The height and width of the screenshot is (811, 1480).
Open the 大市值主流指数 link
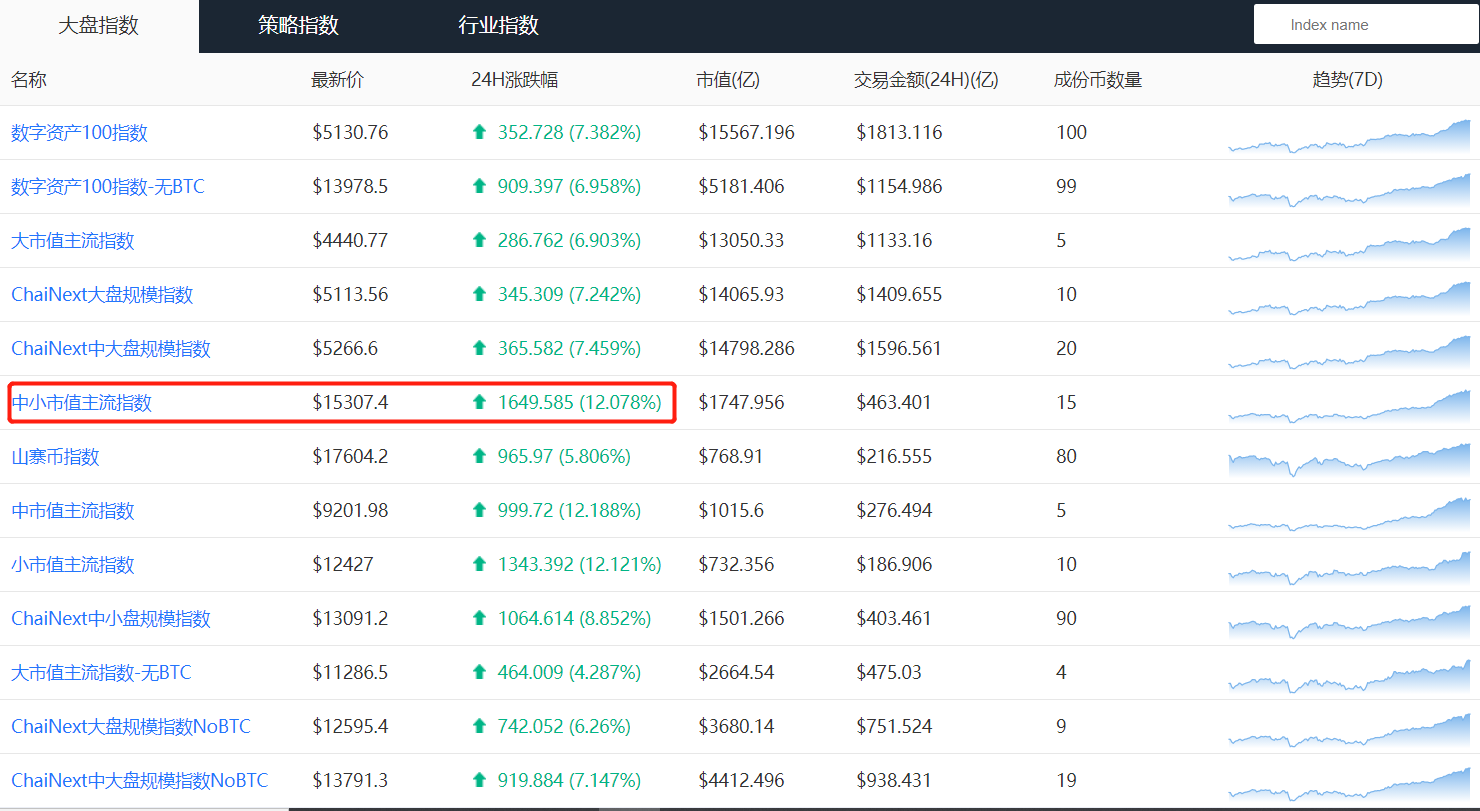72,241
